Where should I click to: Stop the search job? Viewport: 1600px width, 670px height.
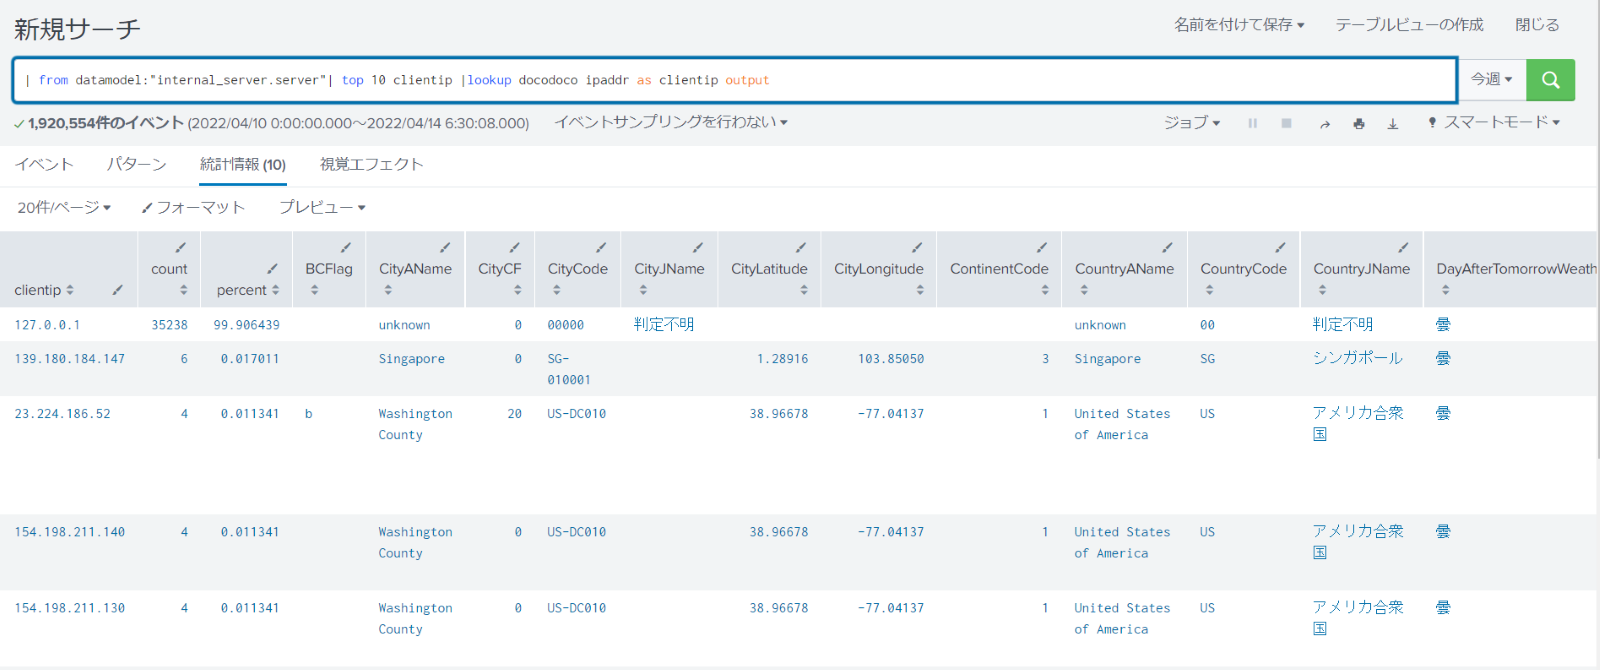pos(1287,123)
